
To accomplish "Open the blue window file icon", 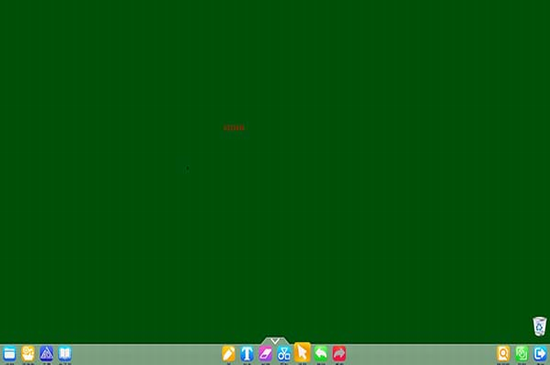I will click(x=9, y=353).
